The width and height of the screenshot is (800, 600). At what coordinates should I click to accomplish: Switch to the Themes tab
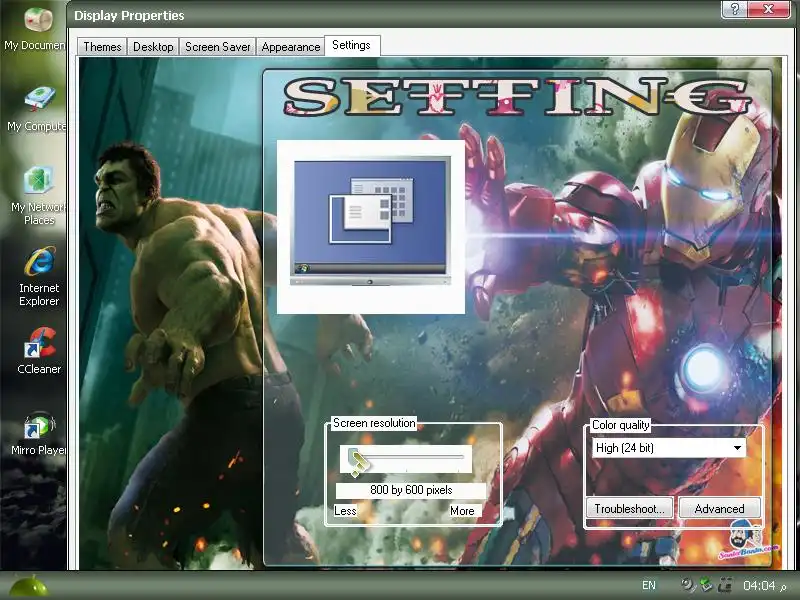(x=102, y=47)
